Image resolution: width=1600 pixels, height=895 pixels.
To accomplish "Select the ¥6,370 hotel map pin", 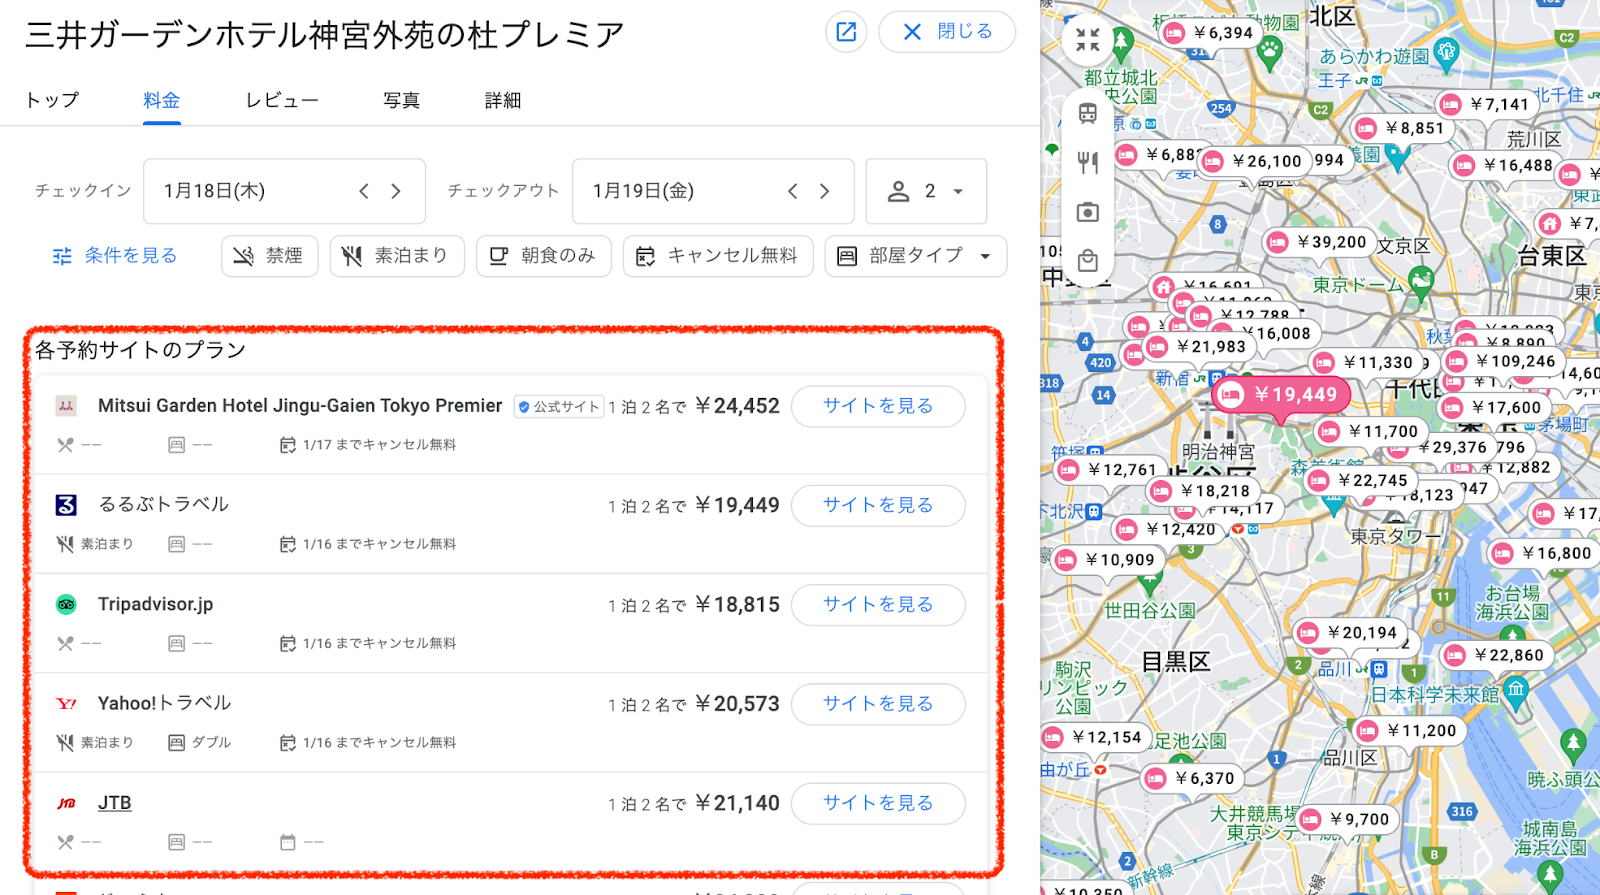I will pos(1191,779).
